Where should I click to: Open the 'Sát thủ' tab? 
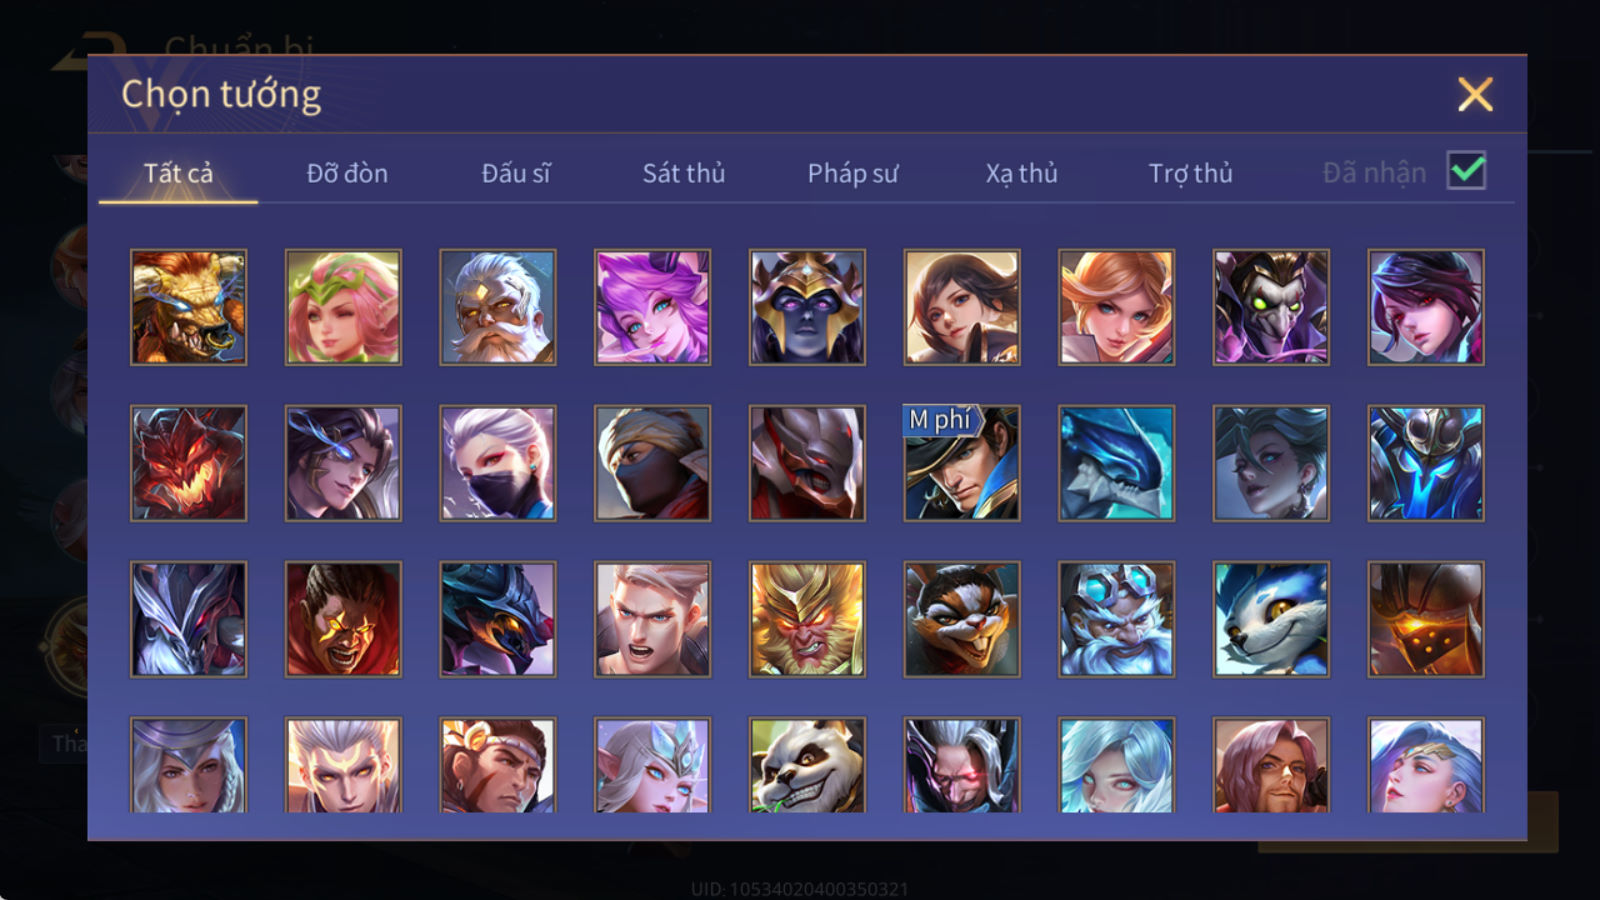684,173
